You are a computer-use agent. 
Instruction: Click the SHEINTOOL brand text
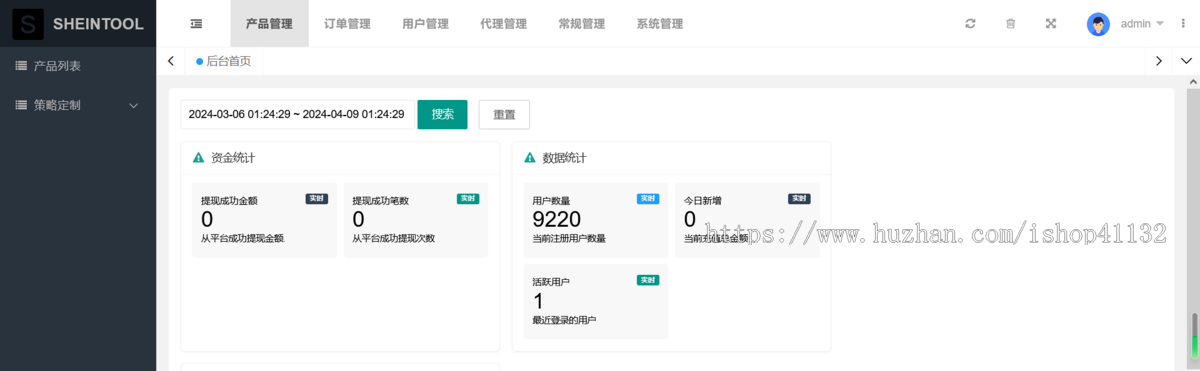pyautogui.click(x=98, y=24)
